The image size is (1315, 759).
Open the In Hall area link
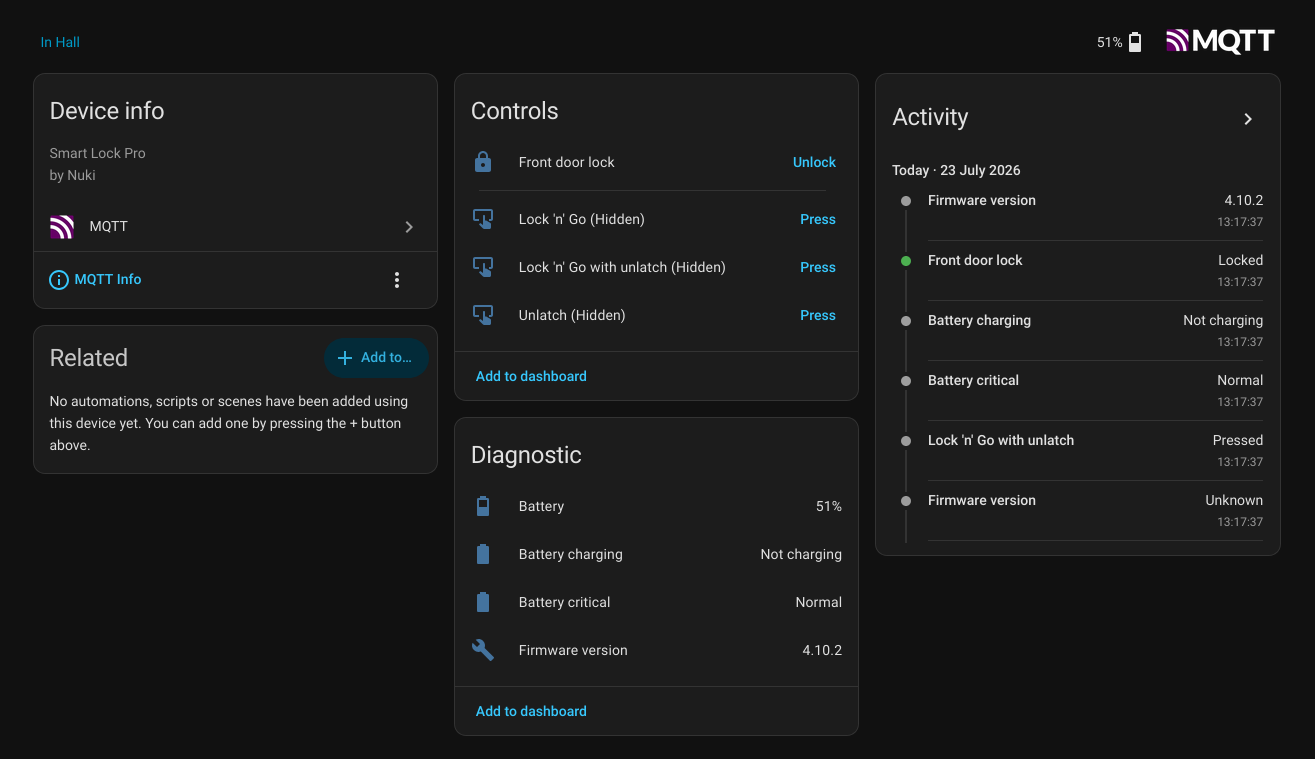(x=60, y=42)
